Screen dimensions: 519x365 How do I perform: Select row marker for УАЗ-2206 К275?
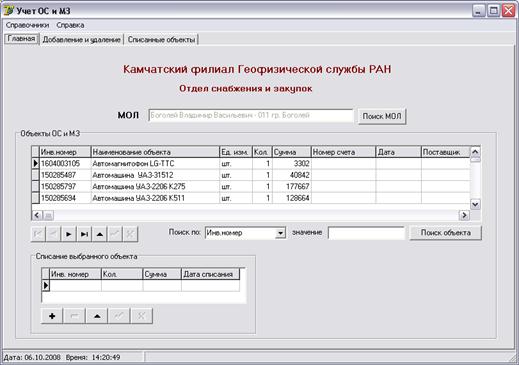pos(35,186)
